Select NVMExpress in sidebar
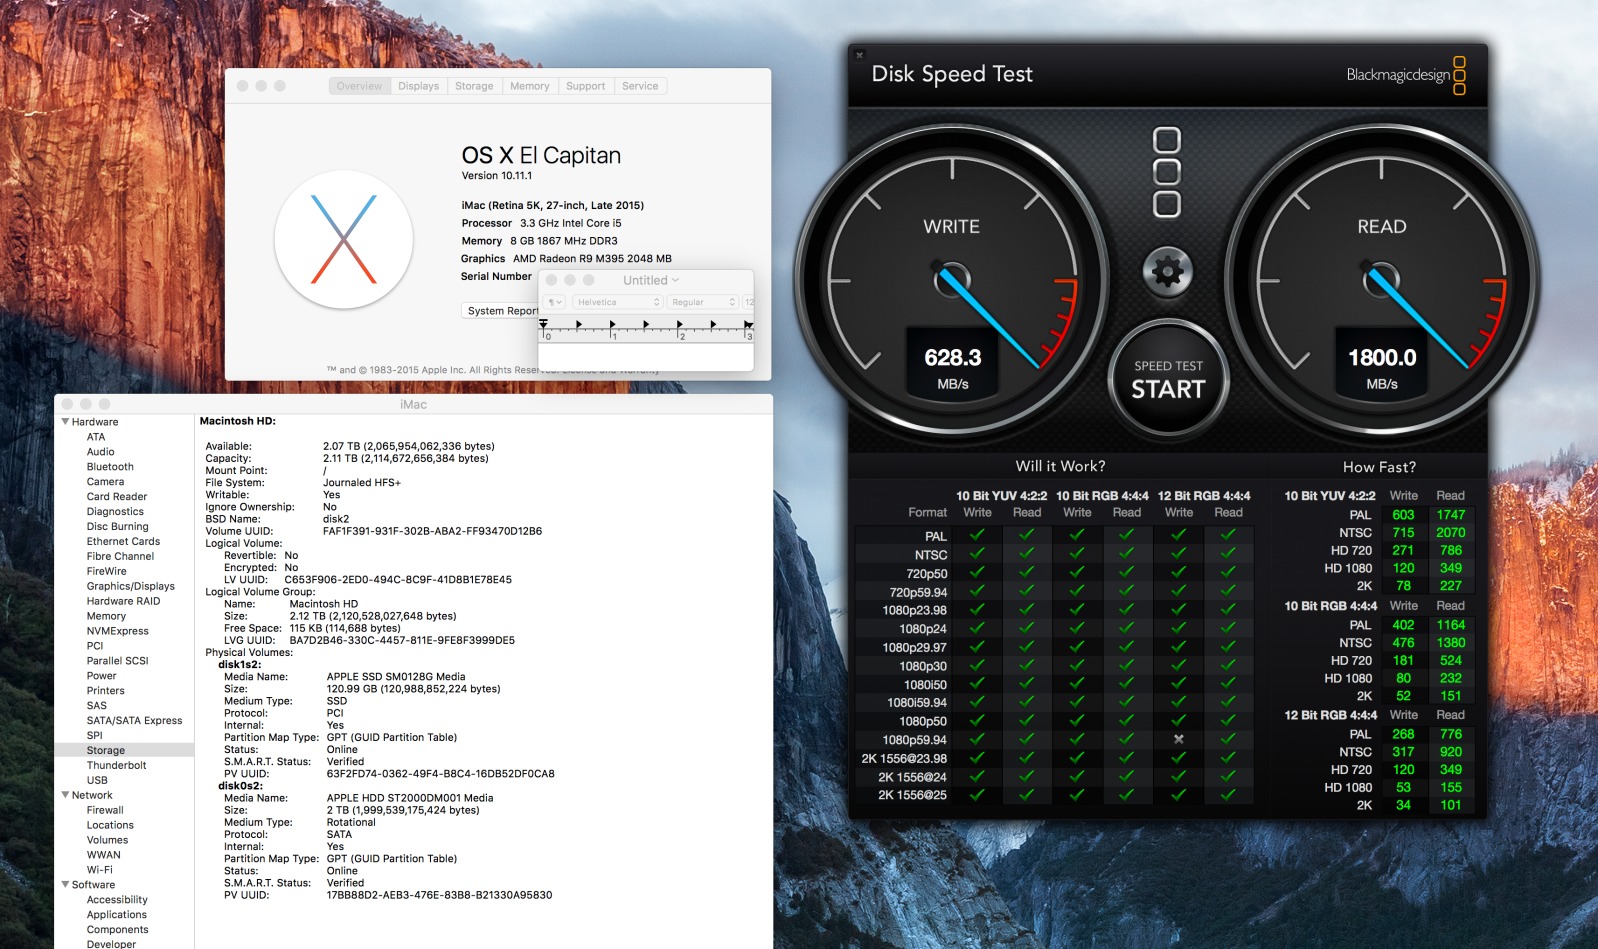Viewport: 1598px width, 949px height. tap(117, 632)
